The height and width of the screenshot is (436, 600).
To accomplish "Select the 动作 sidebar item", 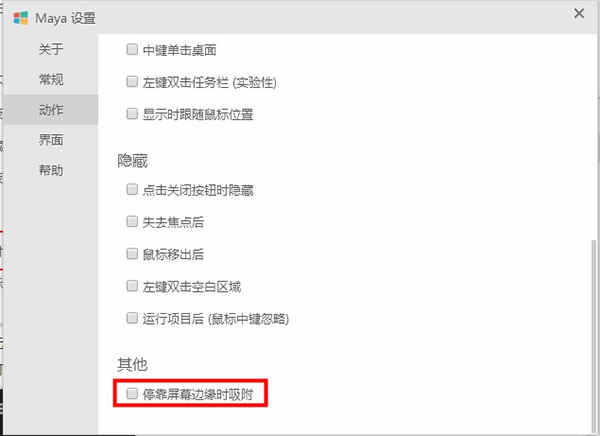I will (x=51, y=110).
